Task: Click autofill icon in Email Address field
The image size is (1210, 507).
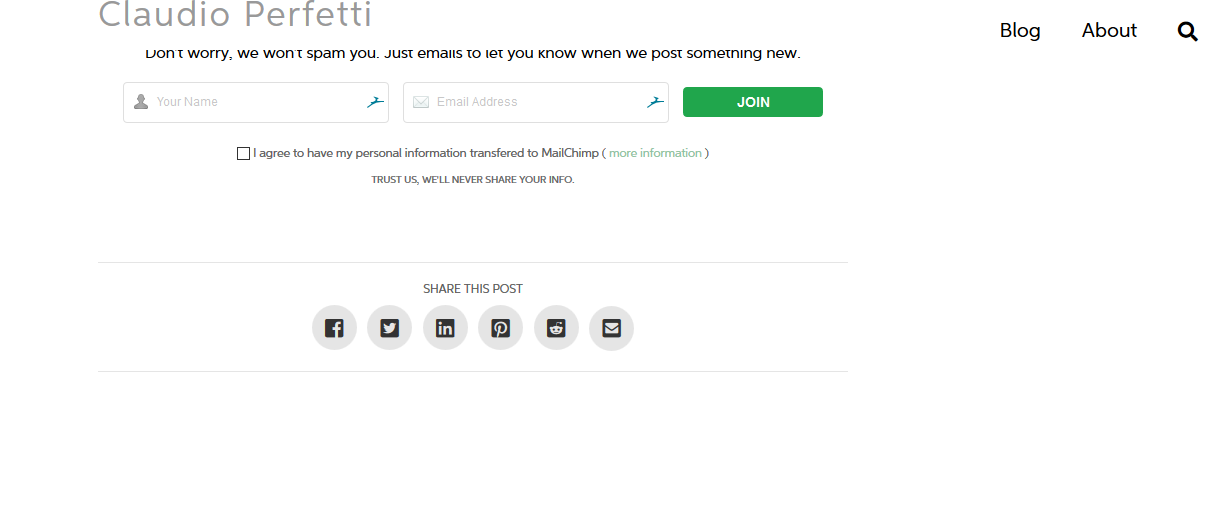Action: [655, 102]
